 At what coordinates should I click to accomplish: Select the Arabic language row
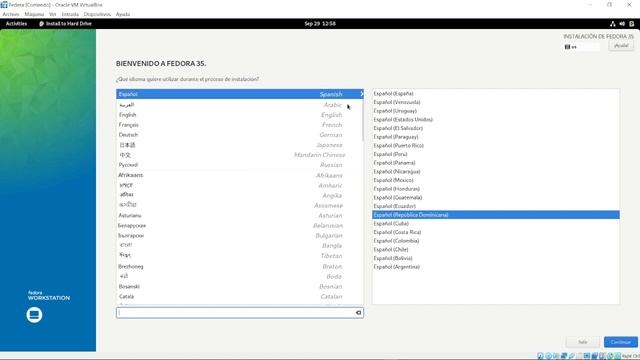tap(240, 105)
